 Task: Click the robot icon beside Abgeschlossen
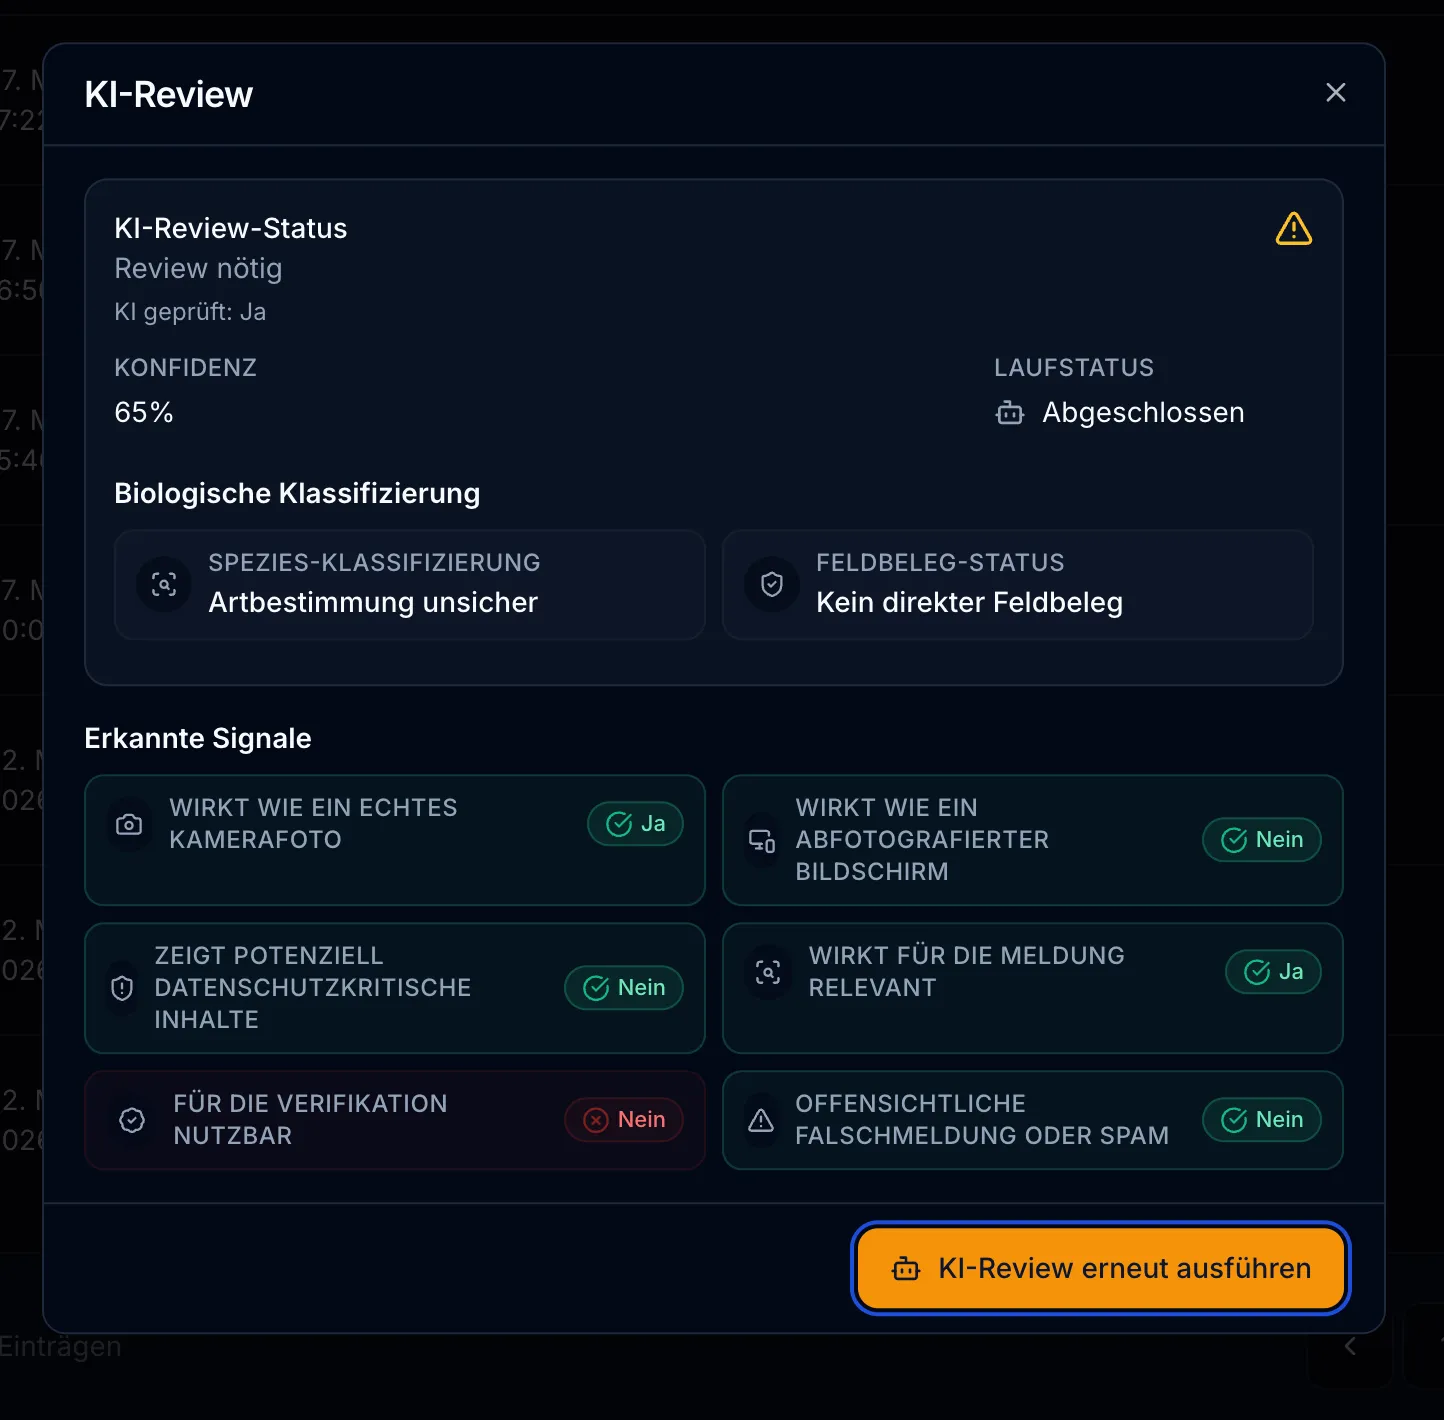point(1010,413)
